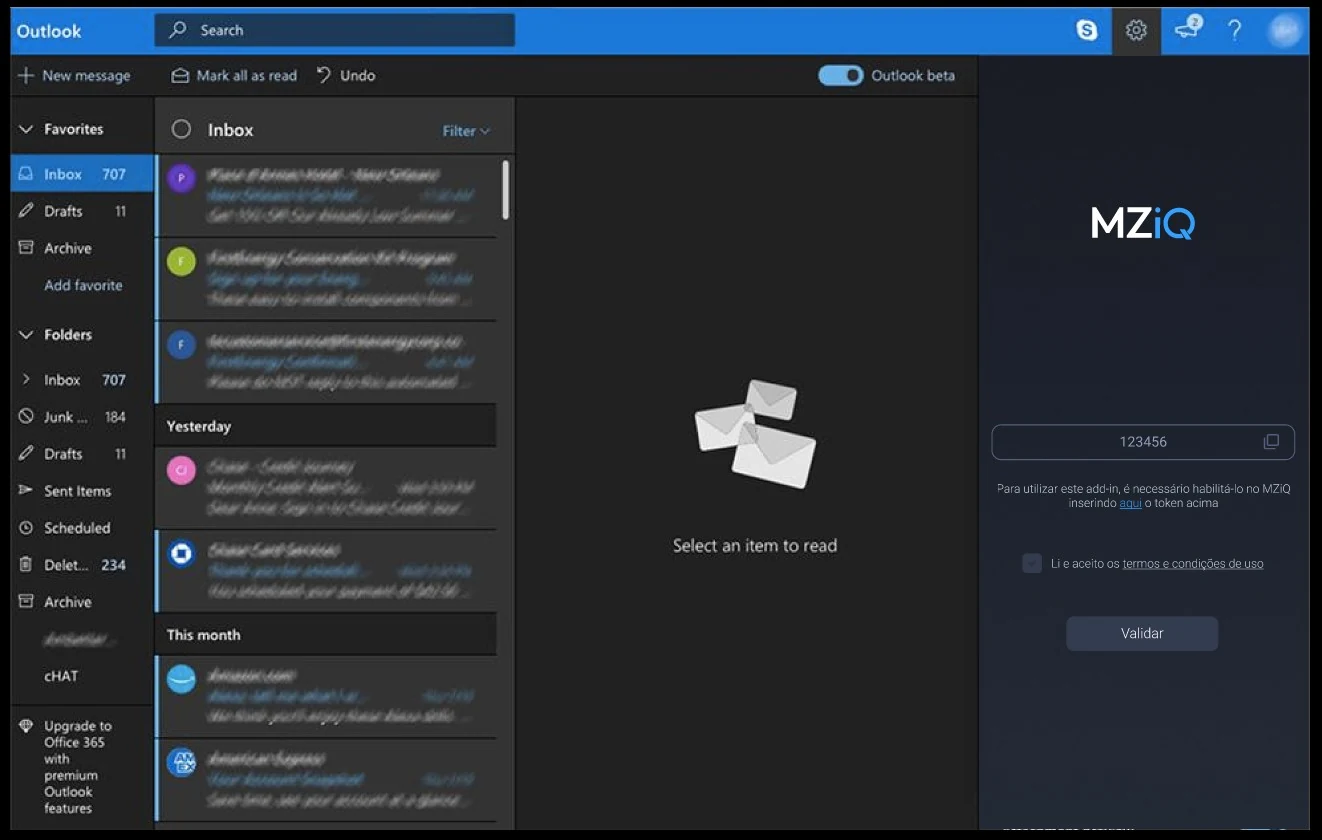Click the Search field

tap(334, 30)
